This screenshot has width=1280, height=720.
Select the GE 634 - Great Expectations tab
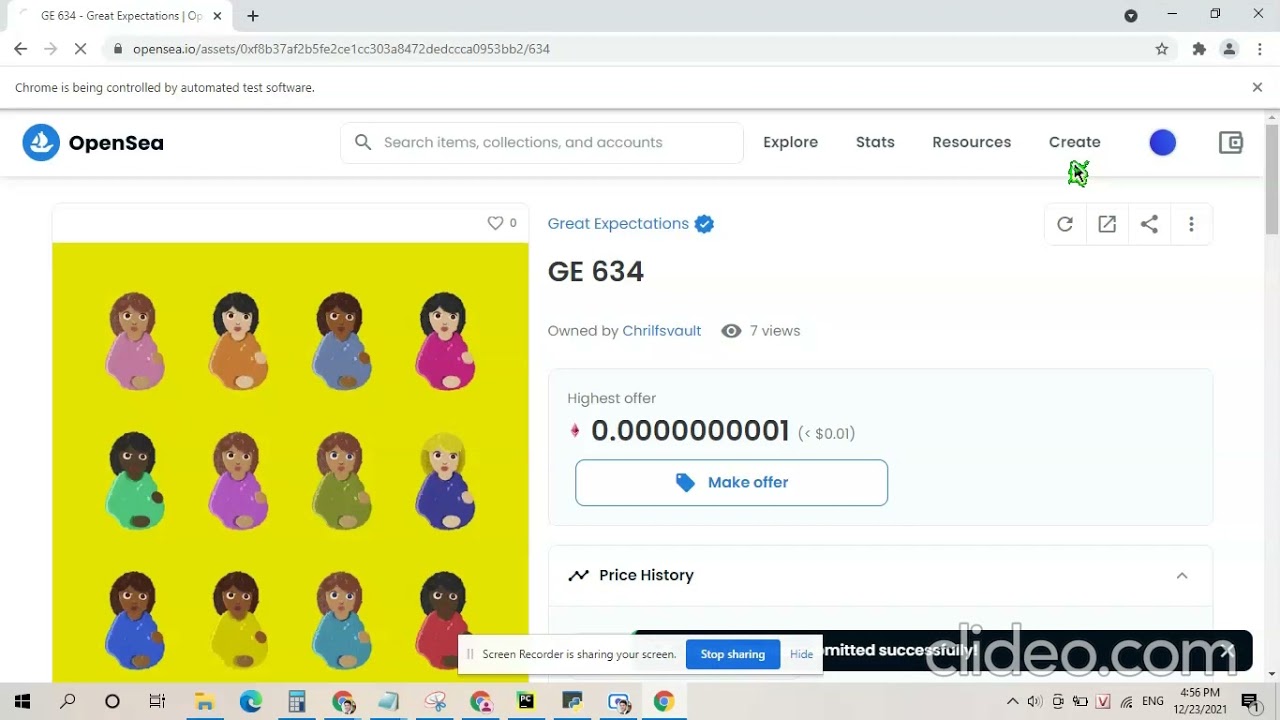click(120, 16)
